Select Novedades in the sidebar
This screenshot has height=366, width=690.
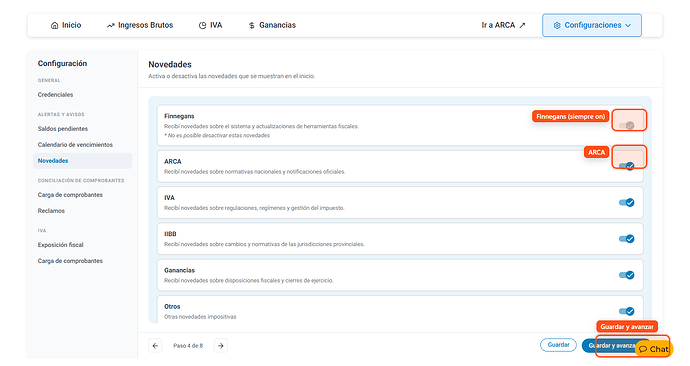click(82, 161)
